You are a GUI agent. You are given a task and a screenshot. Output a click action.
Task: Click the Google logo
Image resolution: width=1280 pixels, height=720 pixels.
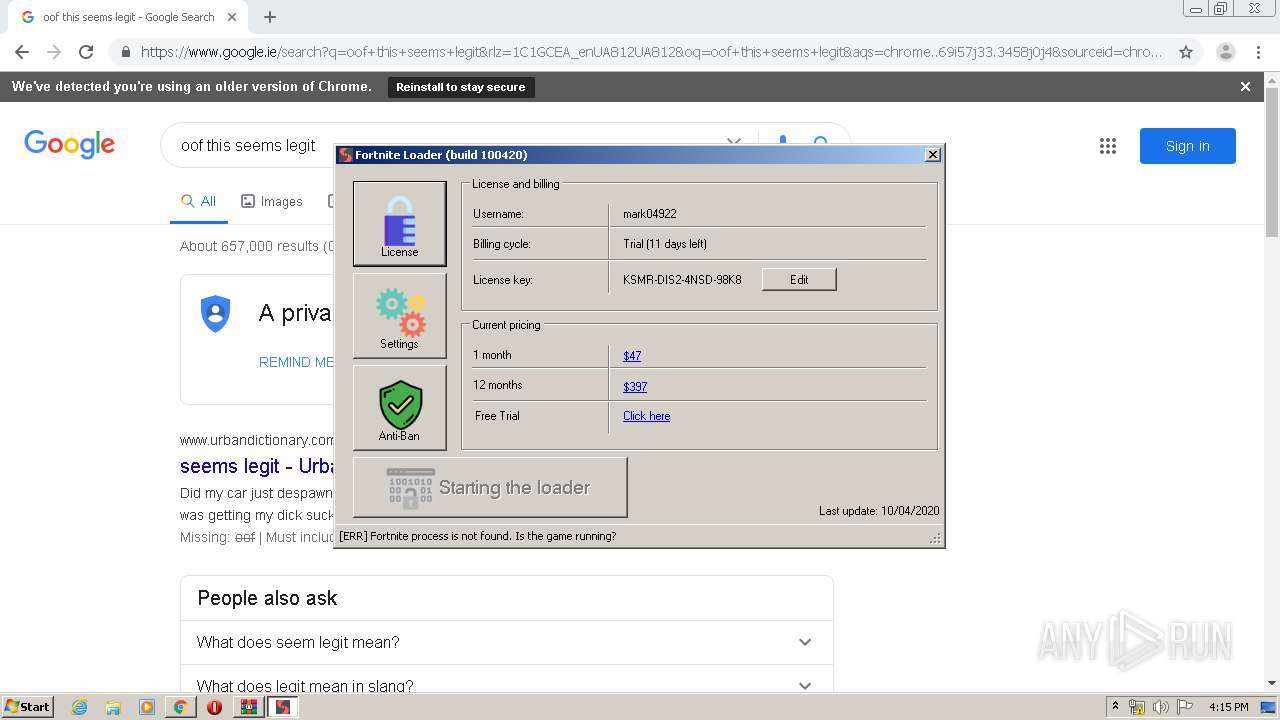click(x=70, y=145)
